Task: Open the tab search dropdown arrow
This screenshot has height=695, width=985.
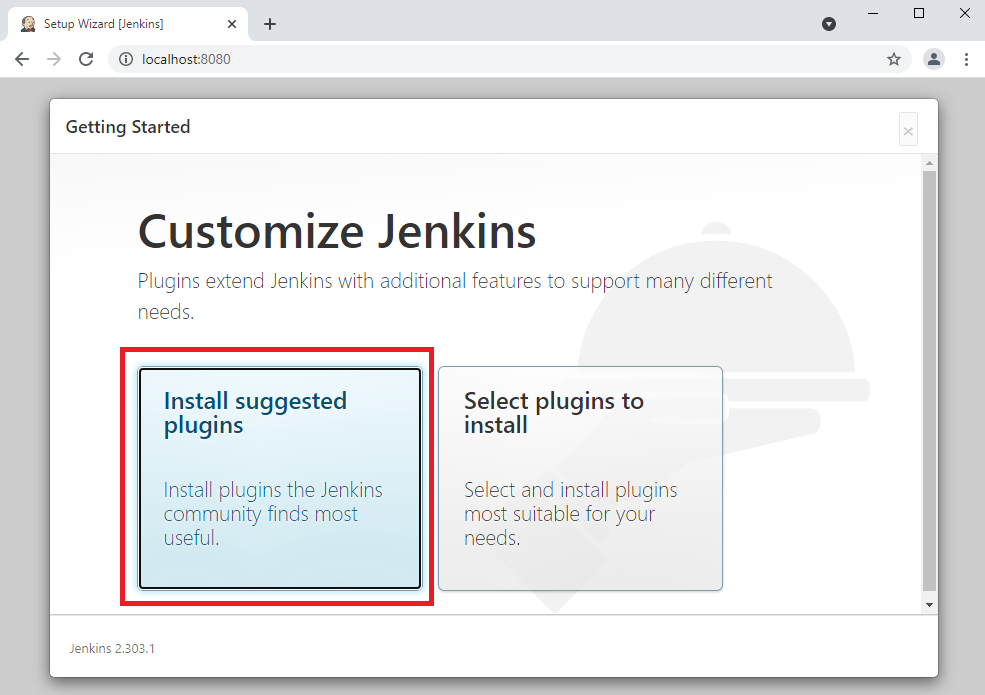Action: pyautogui.click(x=829, y=24)
